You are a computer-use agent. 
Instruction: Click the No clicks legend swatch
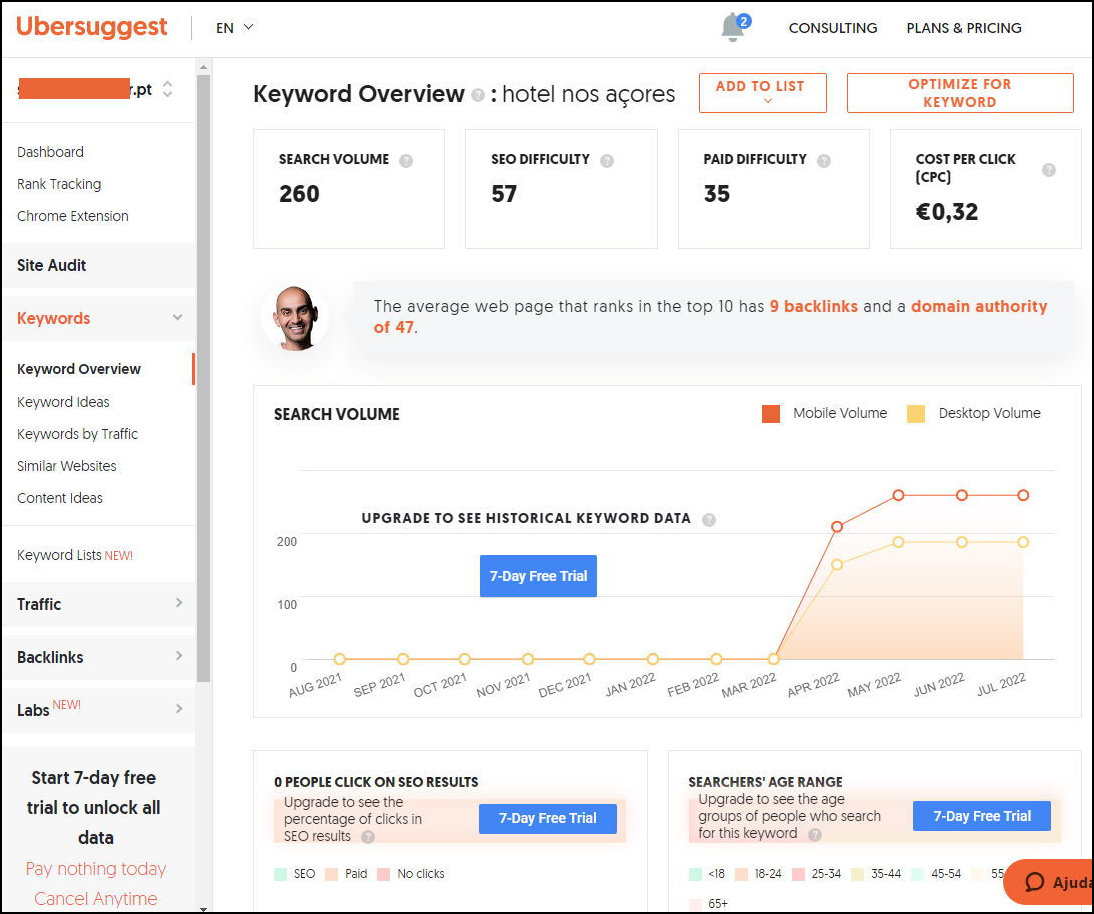pos(384,874)
